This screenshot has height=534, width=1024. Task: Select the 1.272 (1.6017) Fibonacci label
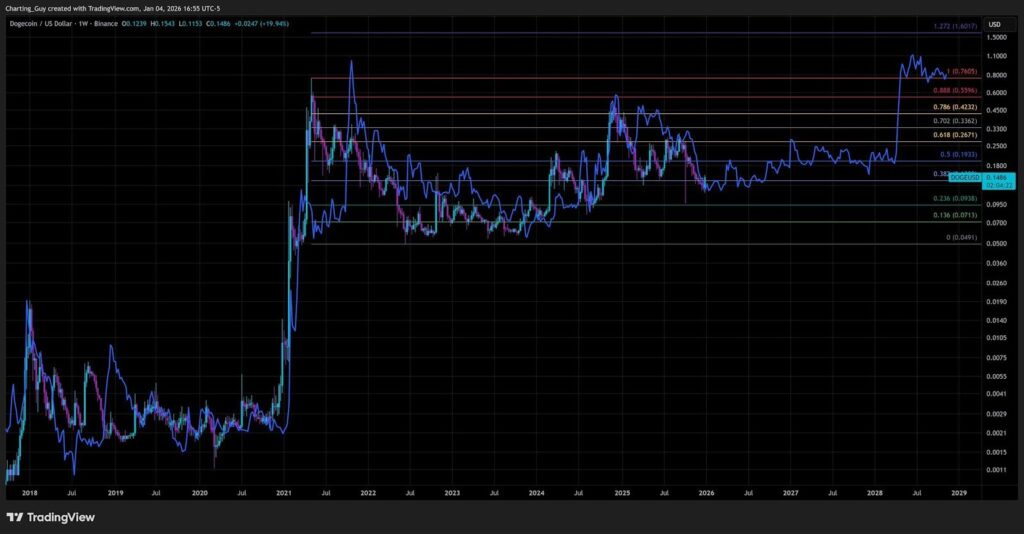click(949, 25)
